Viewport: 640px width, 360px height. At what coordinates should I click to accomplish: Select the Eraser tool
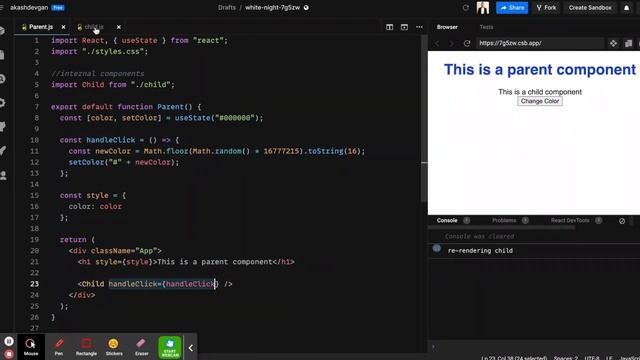pos(142,347)
